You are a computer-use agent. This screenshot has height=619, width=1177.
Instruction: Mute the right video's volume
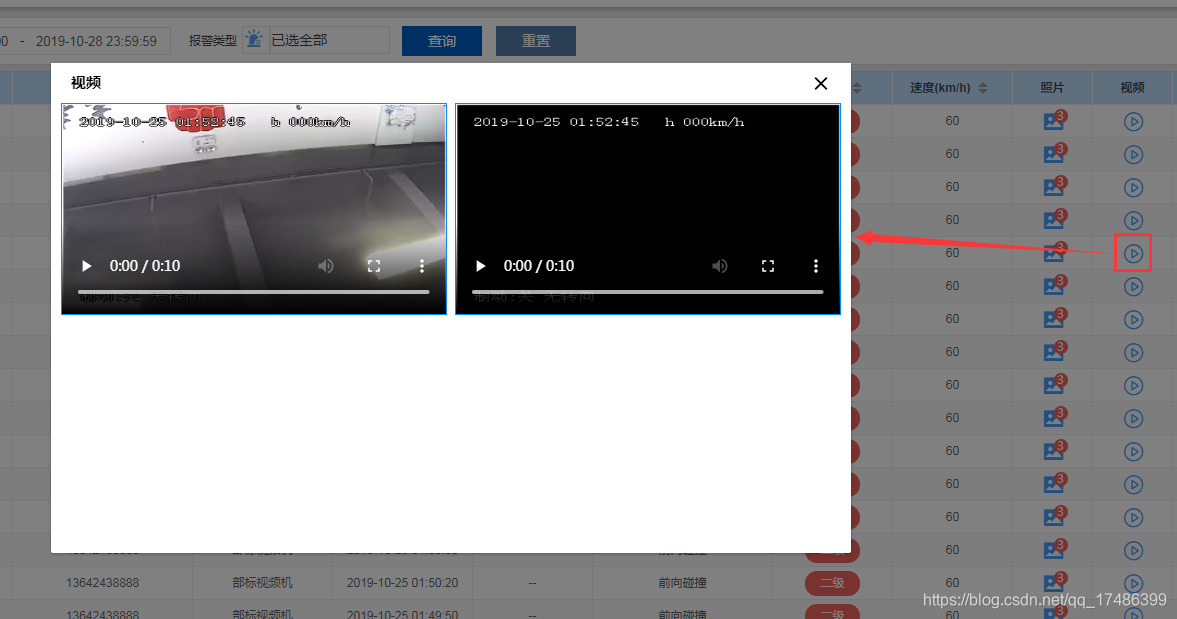tap(720, 266)
